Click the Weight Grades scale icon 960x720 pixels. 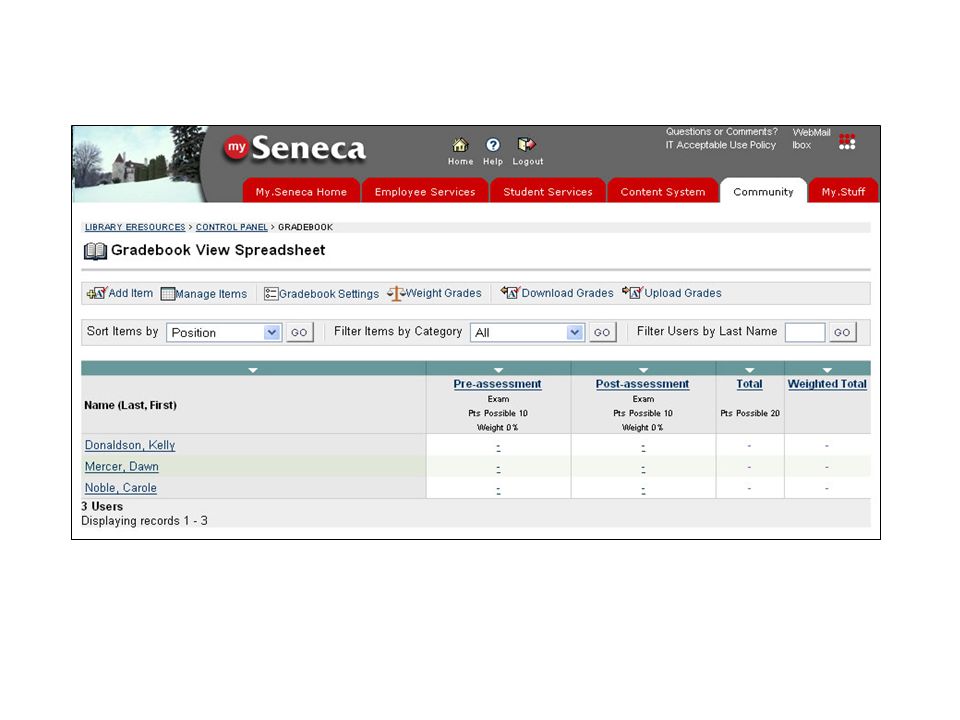(x=396, y=294)
